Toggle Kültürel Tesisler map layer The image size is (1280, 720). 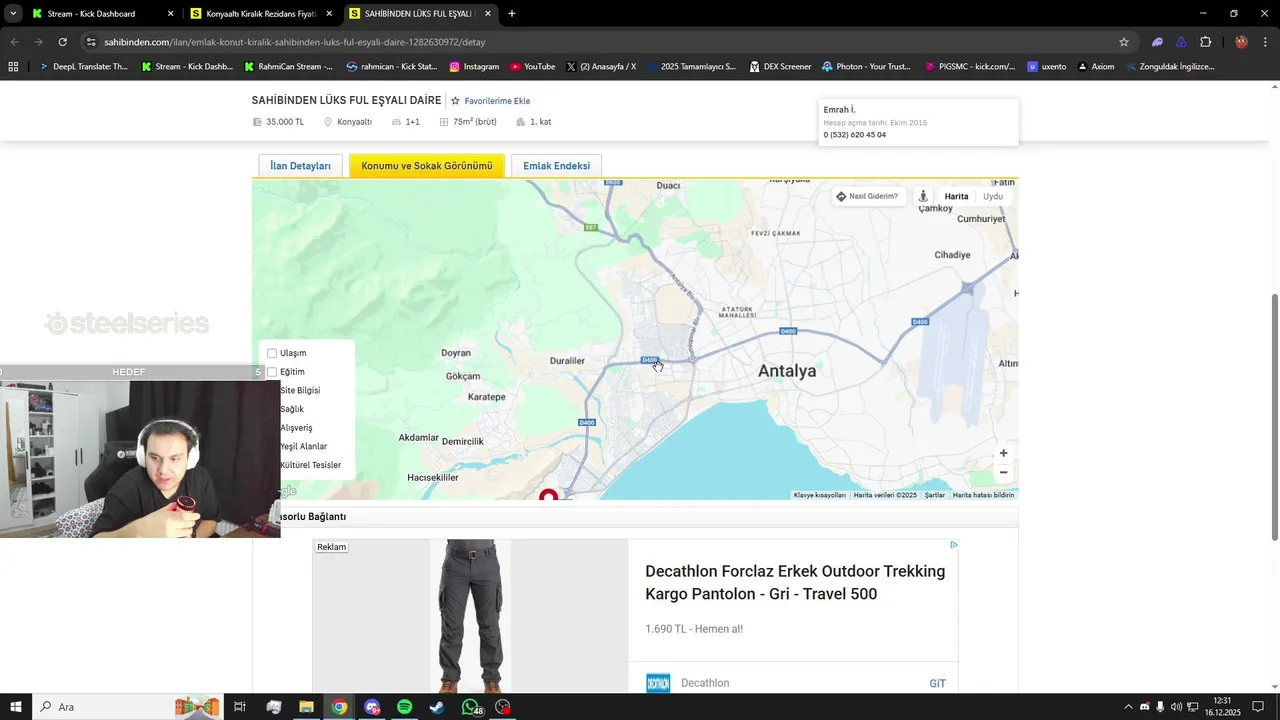click(310, 465)
